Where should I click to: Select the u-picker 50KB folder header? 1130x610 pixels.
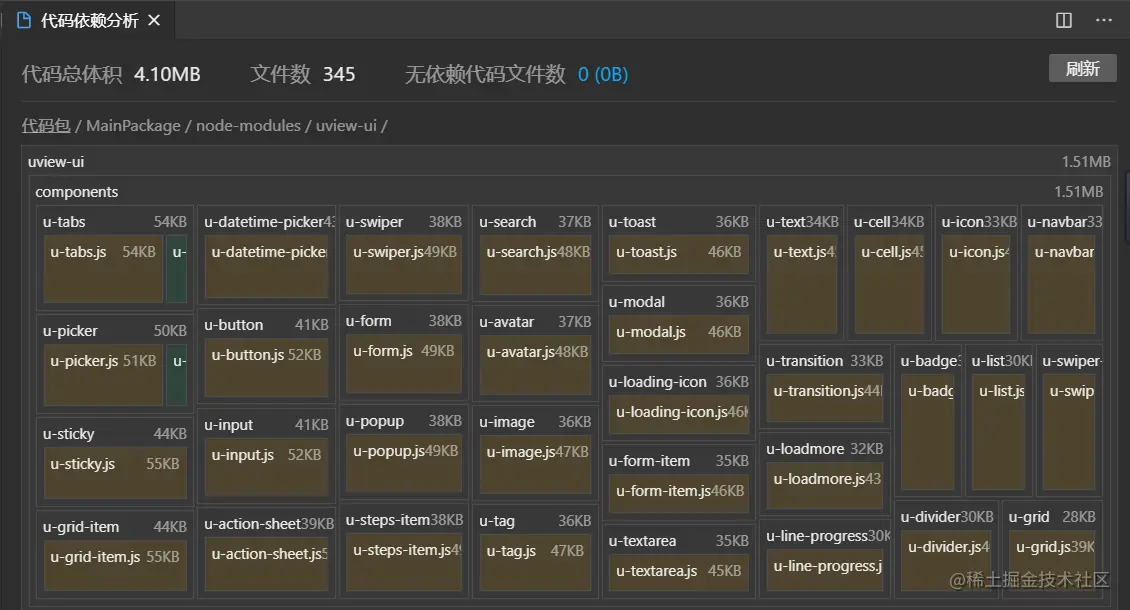[x=115, y=330]
